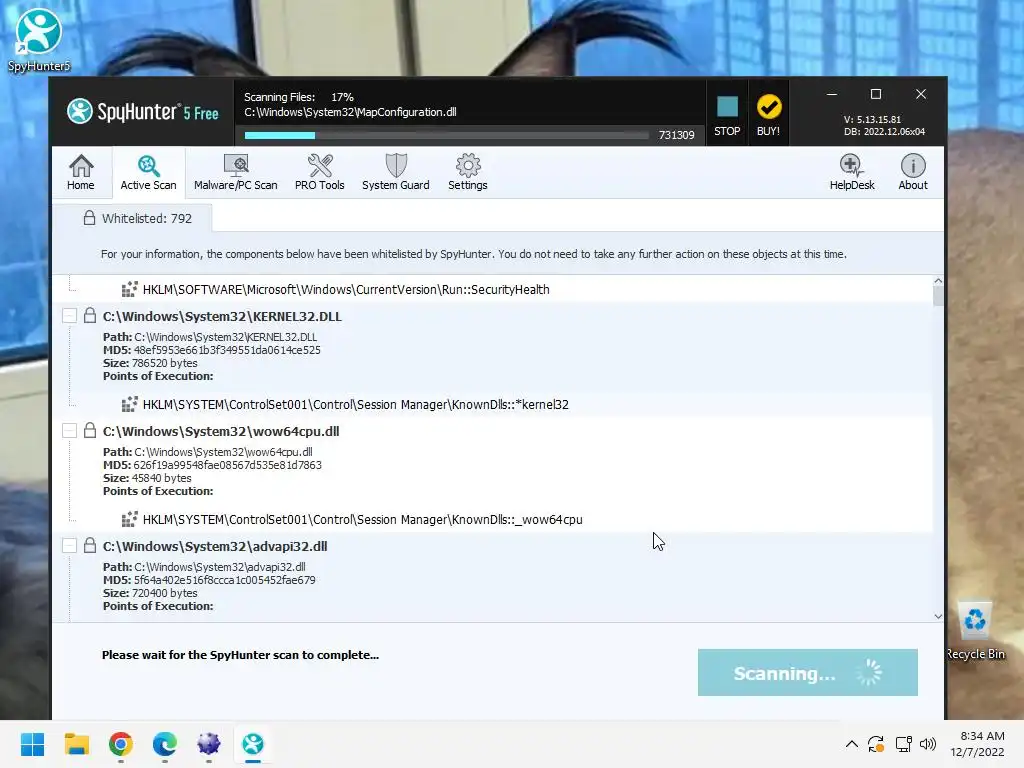This screenshot has height=768, width=1024.
Task: Collapse the wow64cpu.dll entry
Action: pos(69,431)
